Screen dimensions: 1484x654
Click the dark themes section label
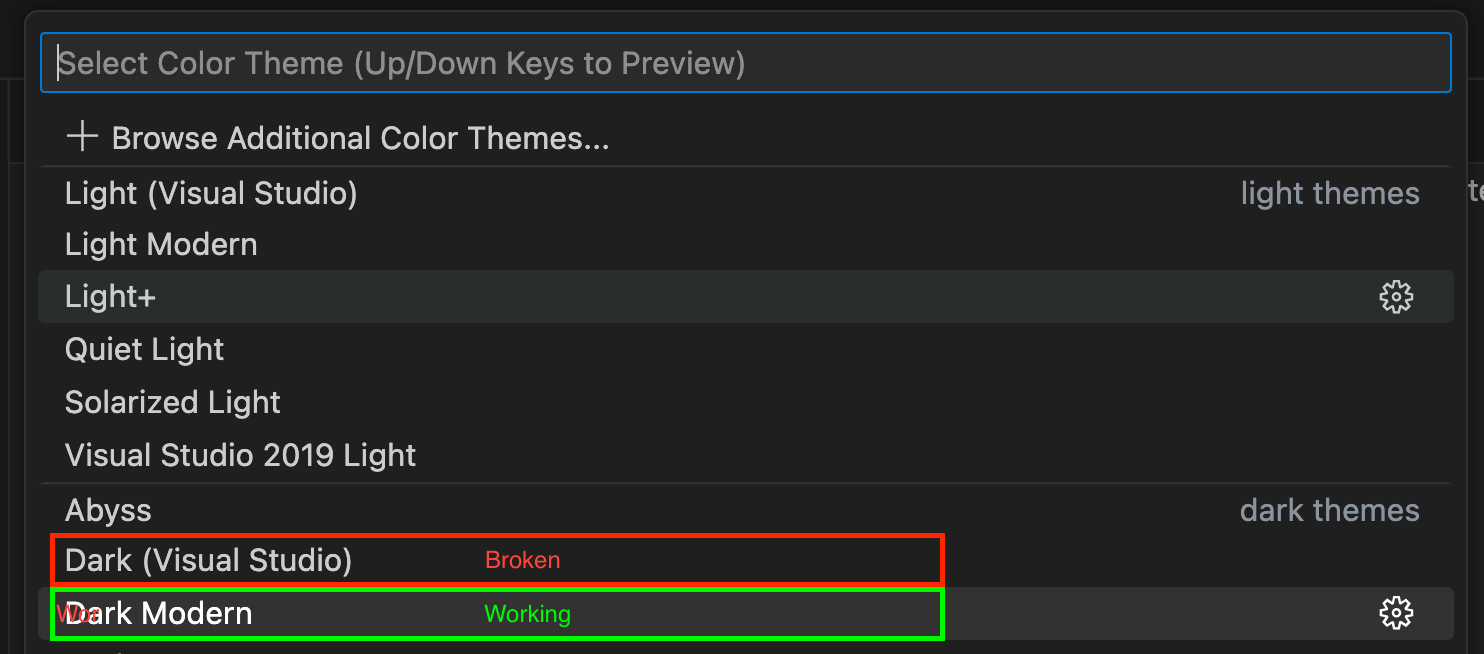tap(1330, 509)
